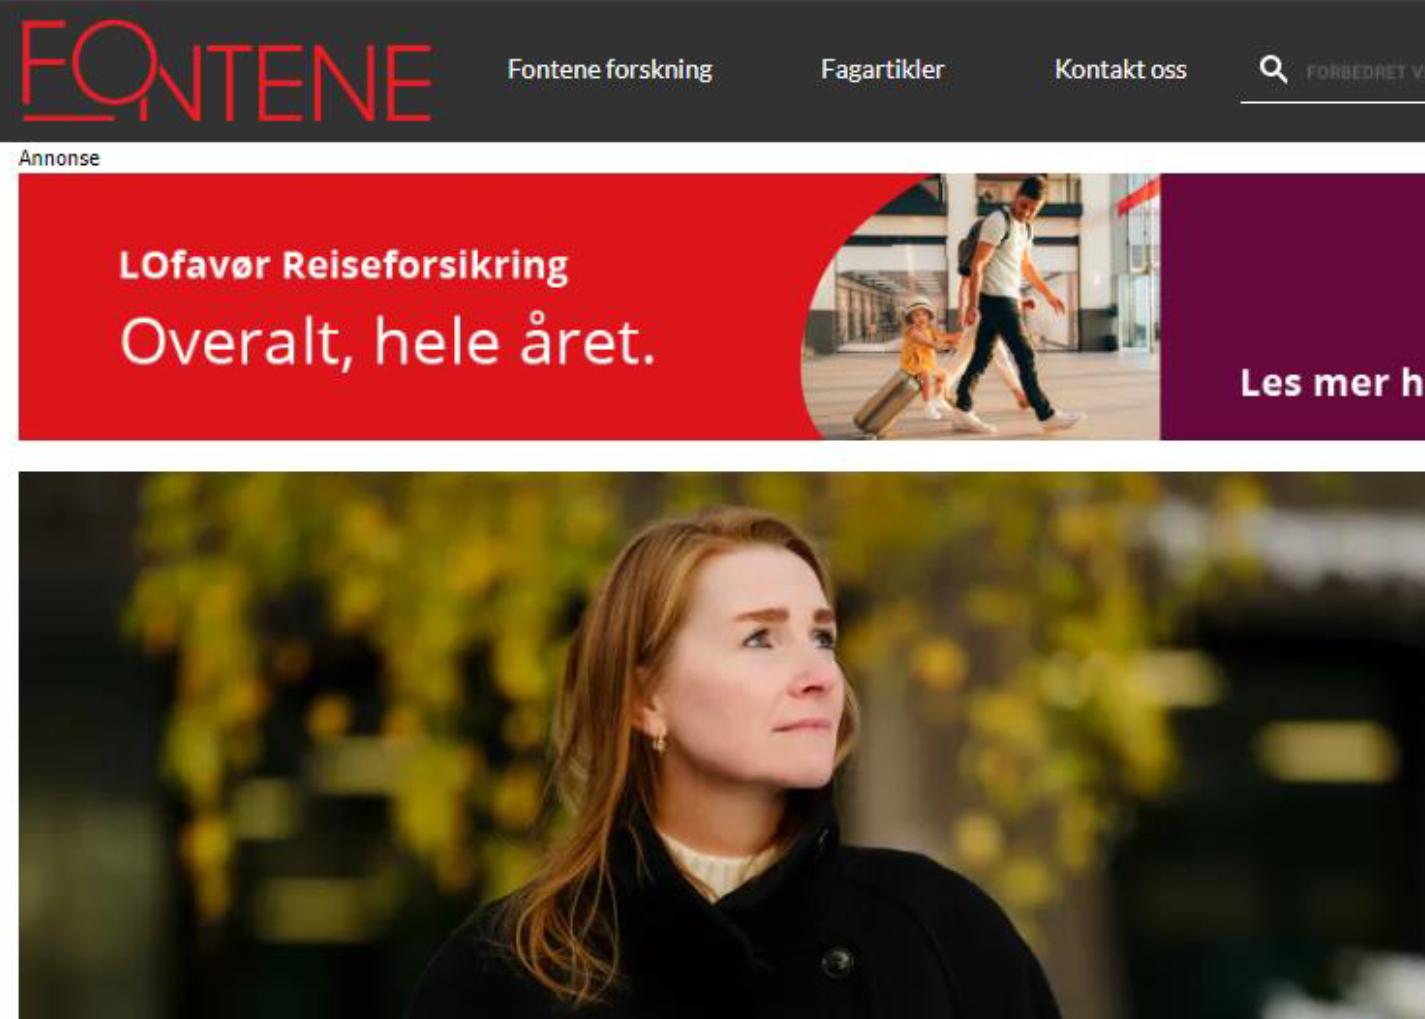Click the magnifying glass search icon

coord(1272,69)
